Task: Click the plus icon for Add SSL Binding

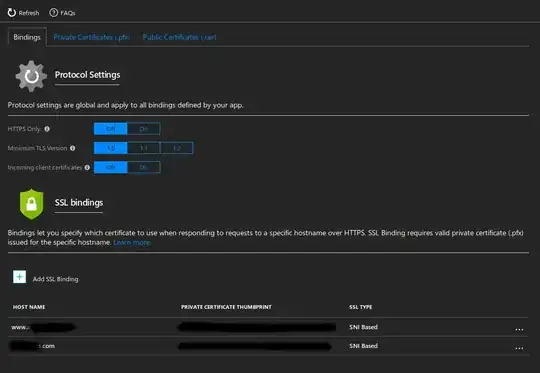Action: tap(19, 277)
